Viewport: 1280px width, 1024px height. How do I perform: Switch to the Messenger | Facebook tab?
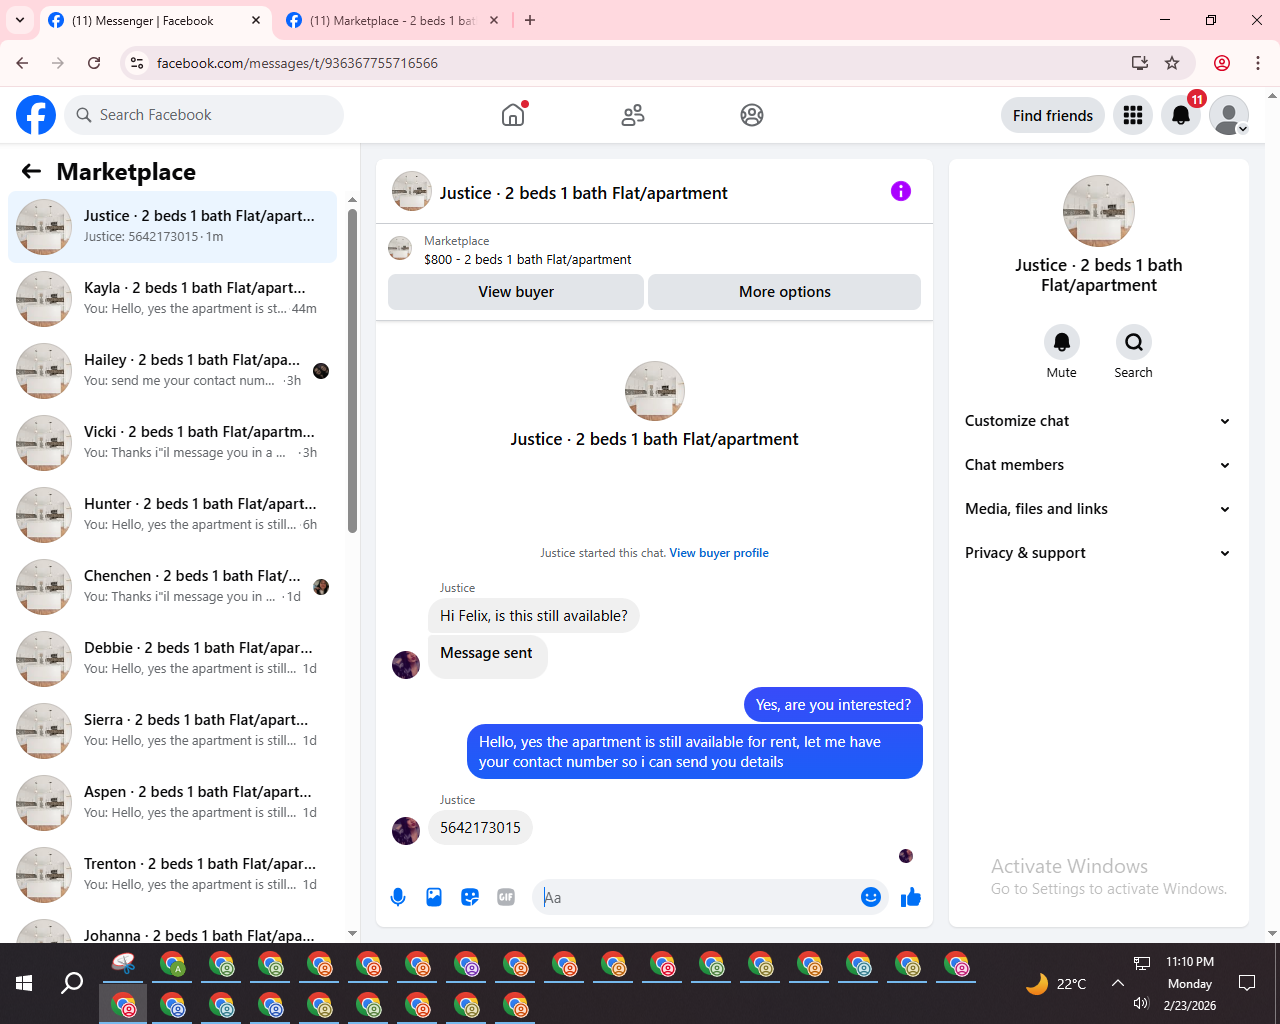[155, 21]
